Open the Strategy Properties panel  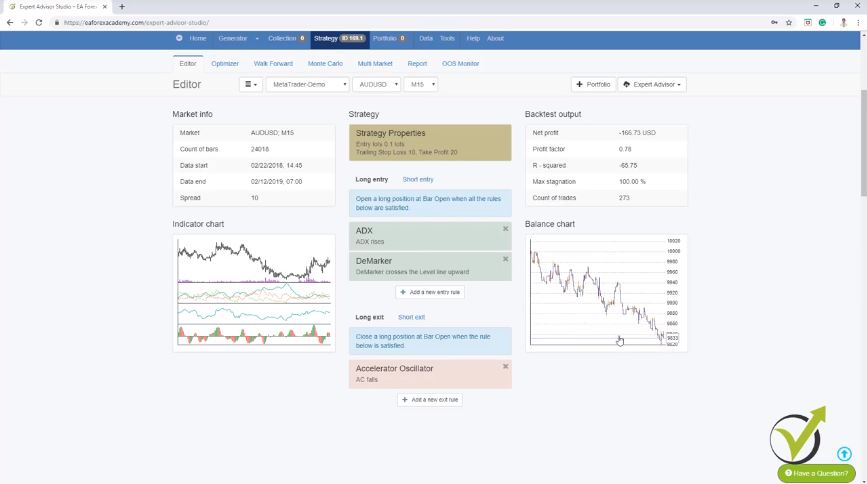pos(430,142)
